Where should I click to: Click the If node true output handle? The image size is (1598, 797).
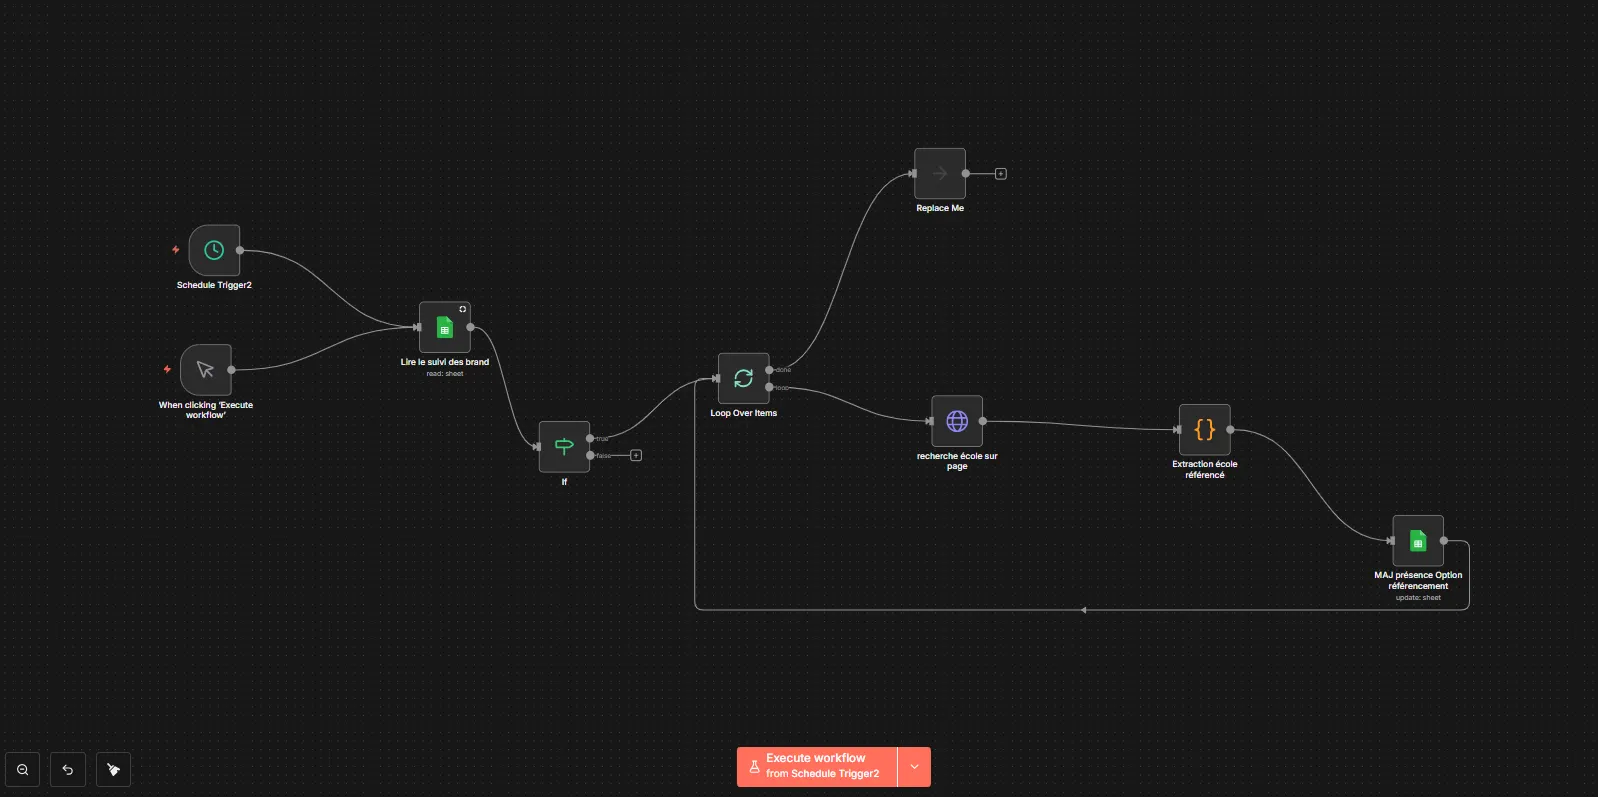(591, 438)
